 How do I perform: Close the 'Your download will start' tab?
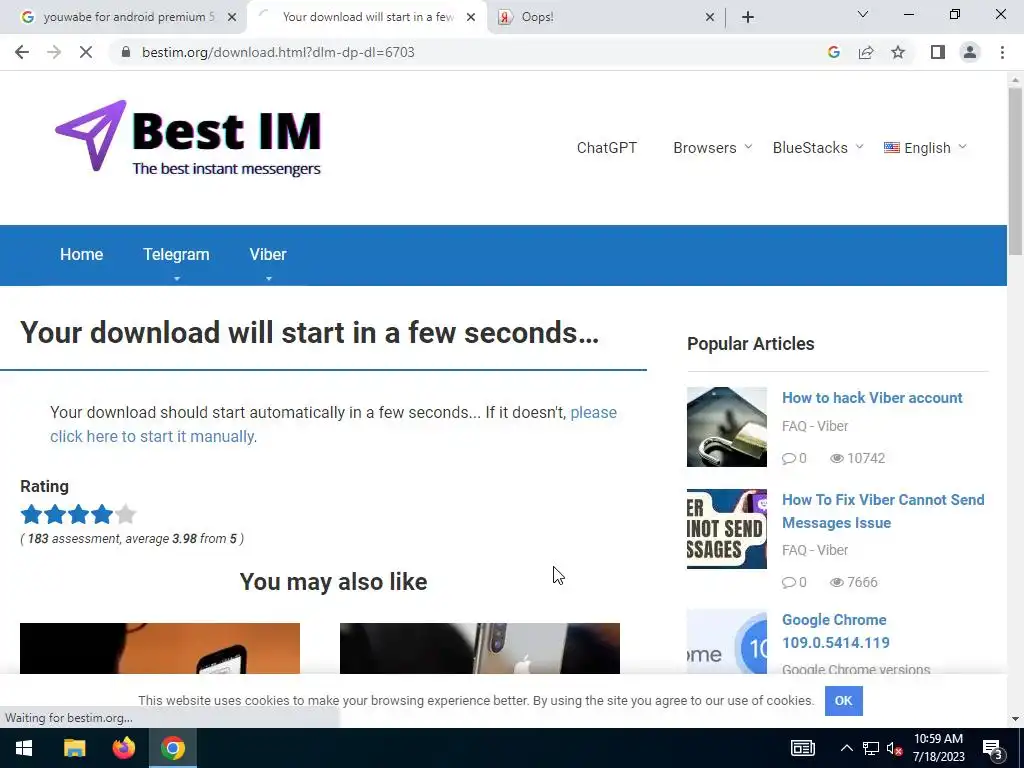point(471,17)
